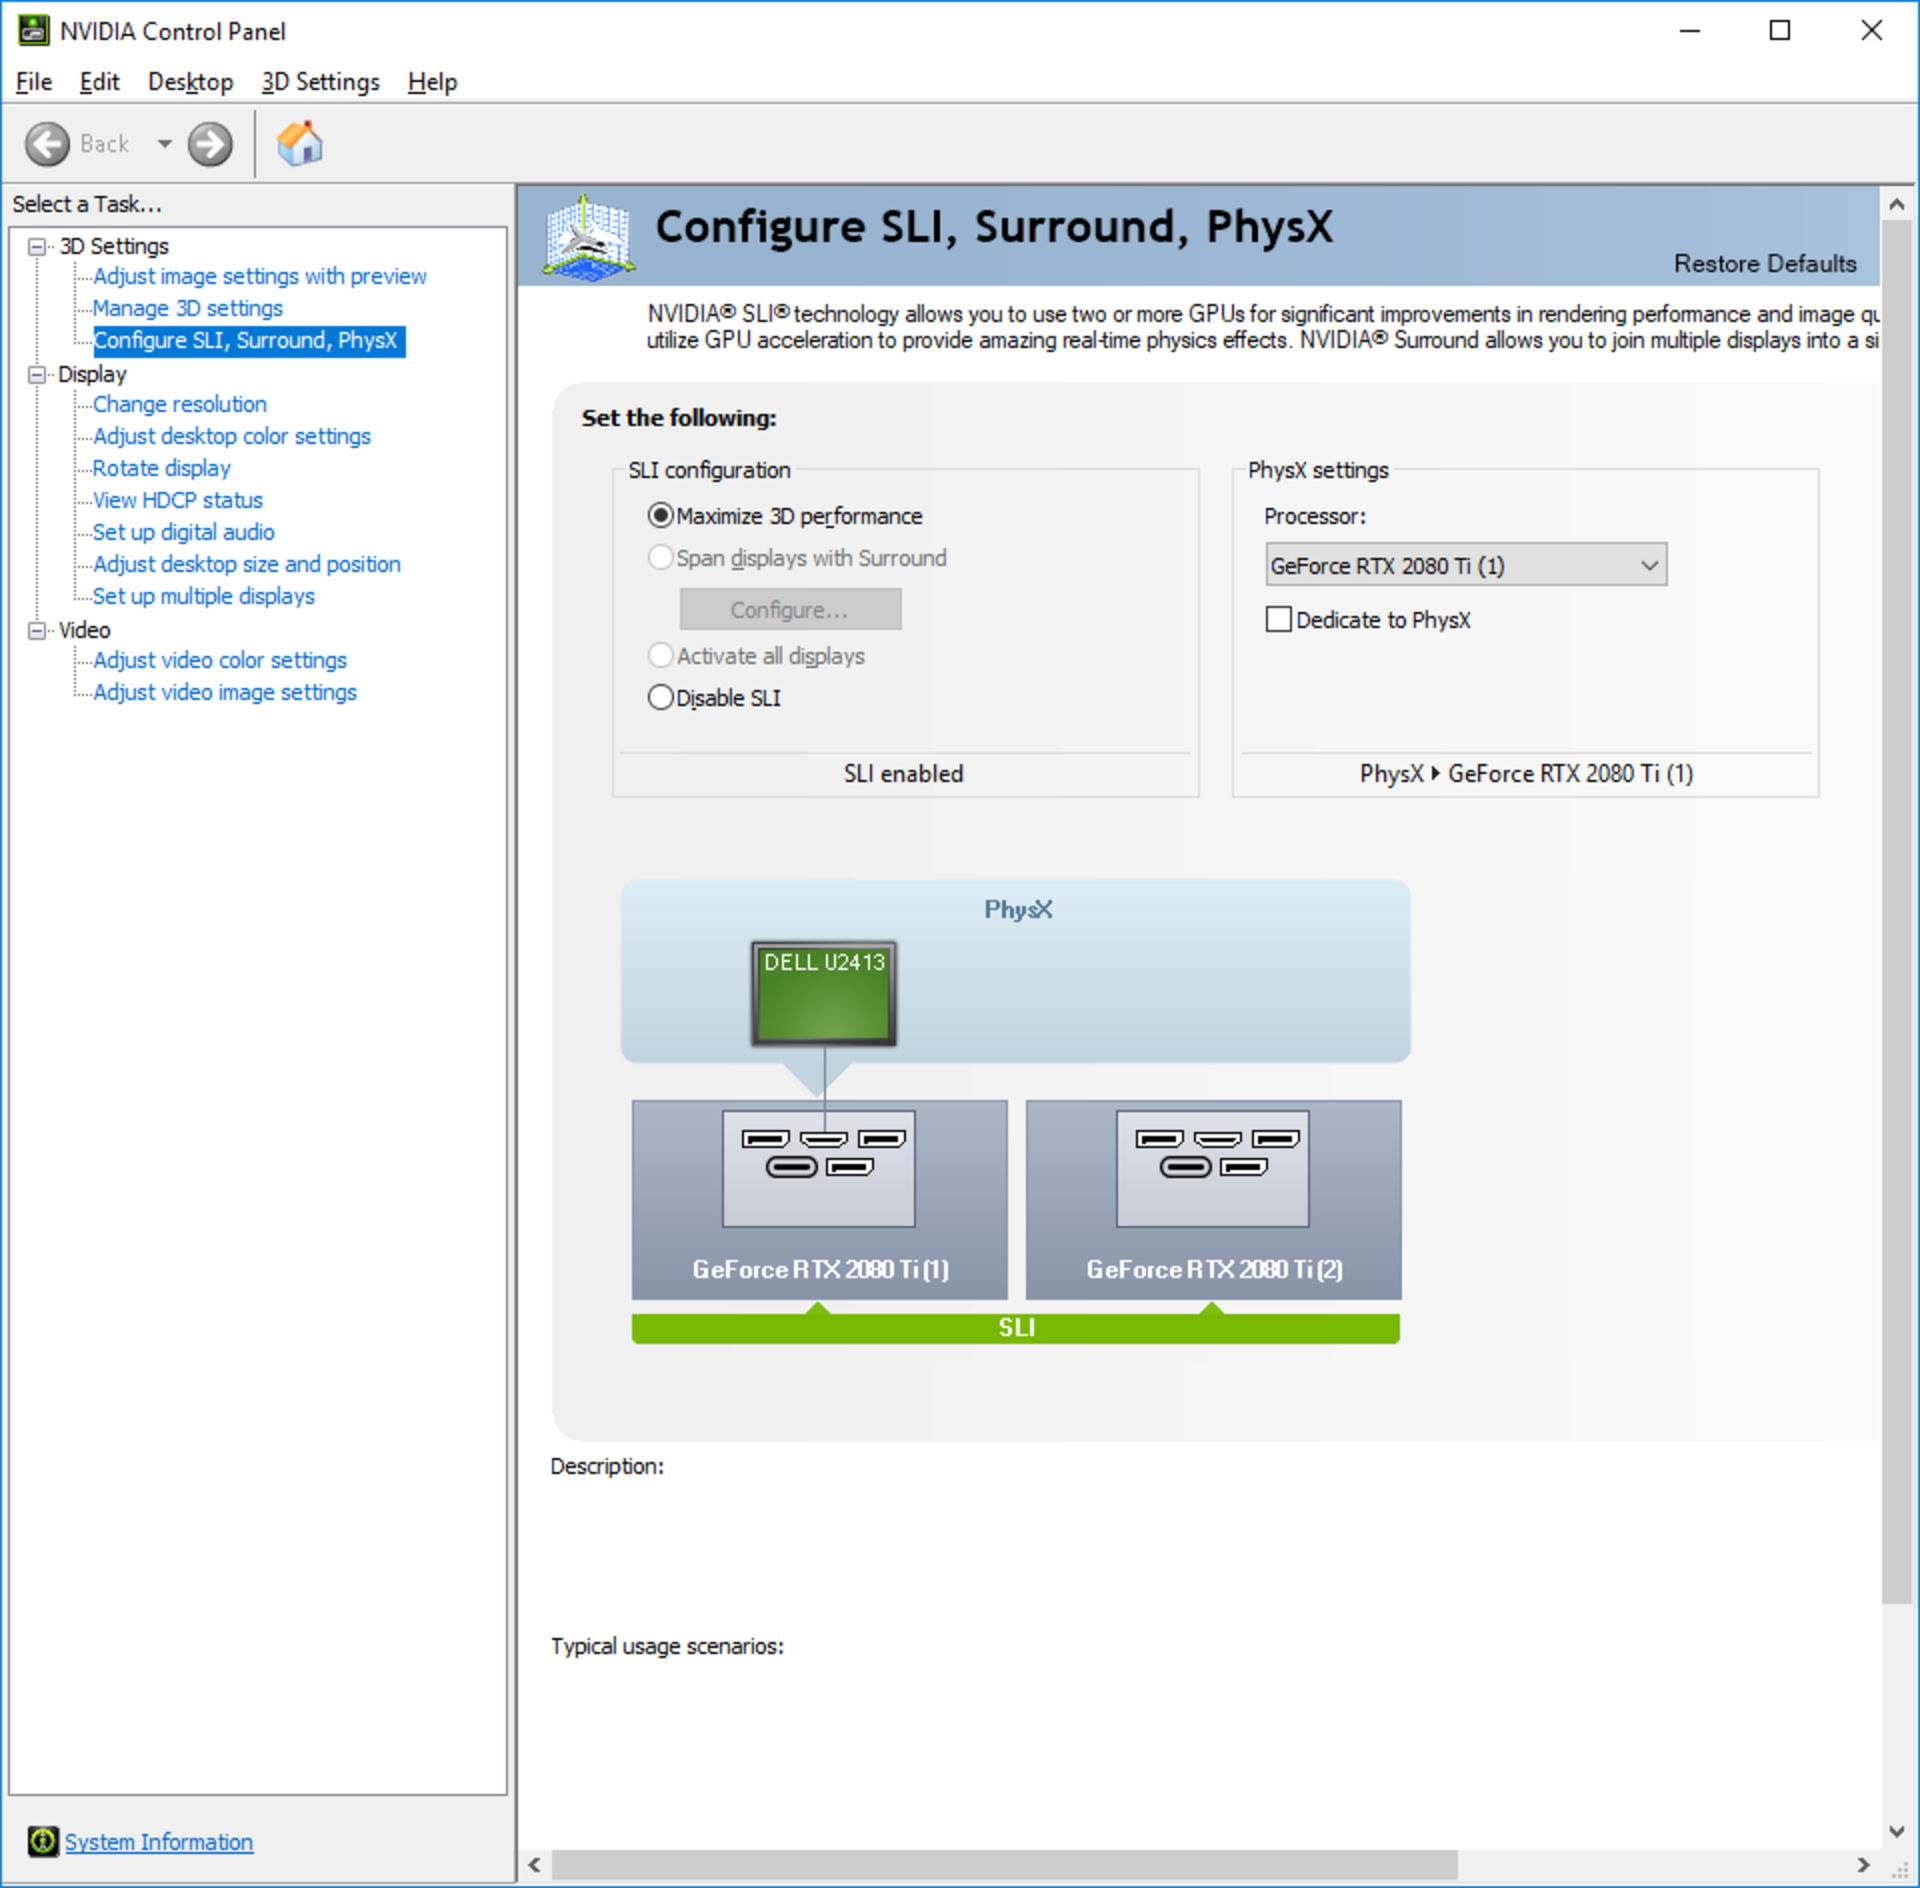Open the 3D Settings menu
Screen dimensions: 1920x1888
coord(320,81)
